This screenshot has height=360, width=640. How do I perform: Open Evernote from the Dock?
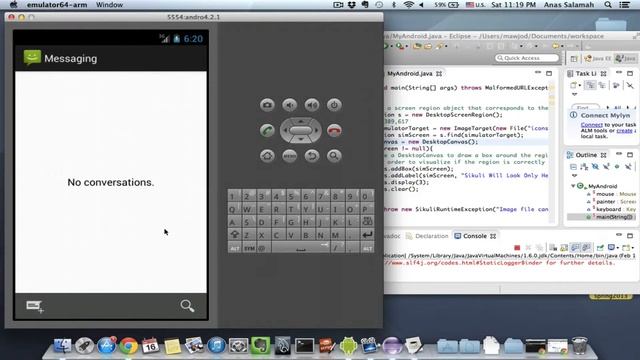[x=260, y=346]
